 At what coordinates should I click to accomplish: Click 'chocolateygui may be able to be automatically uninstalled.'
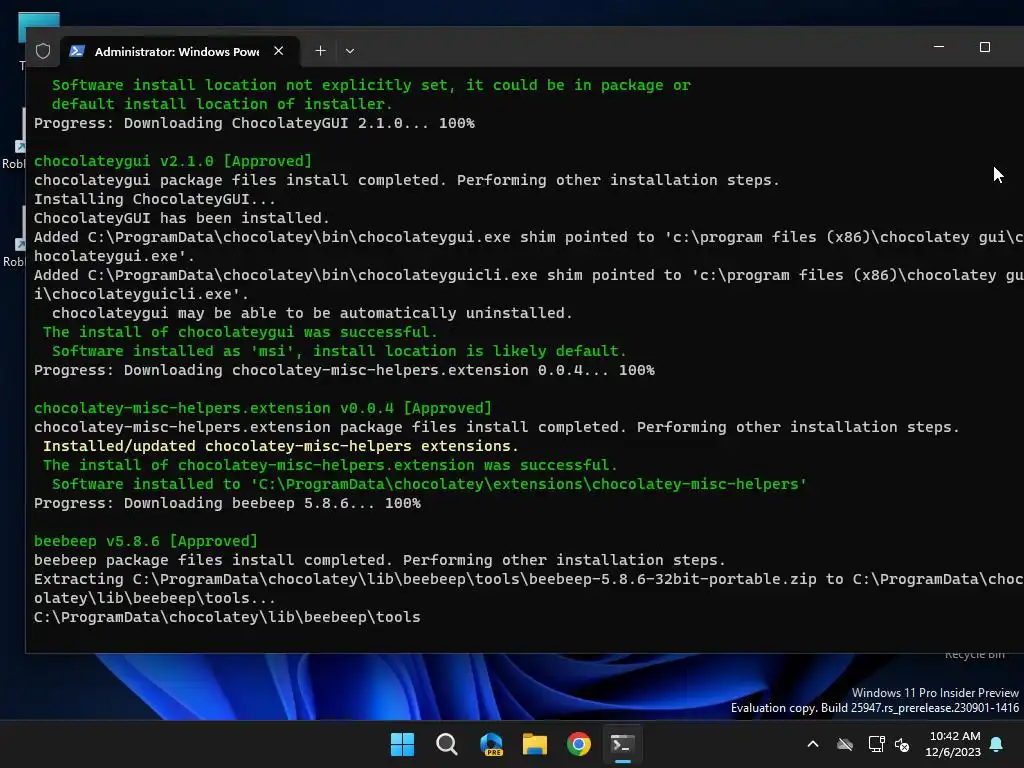pyautogui.click(x=312, y=313)
